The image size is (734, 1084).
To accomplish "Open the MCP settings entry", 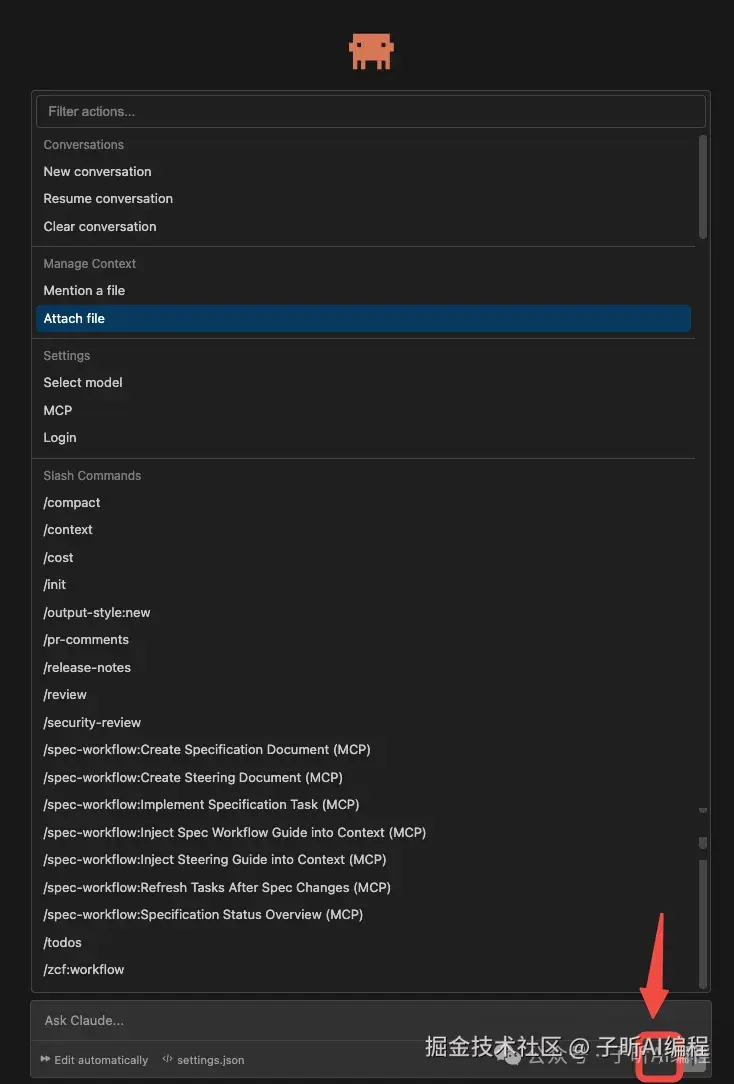I will (x=58, y=411).
